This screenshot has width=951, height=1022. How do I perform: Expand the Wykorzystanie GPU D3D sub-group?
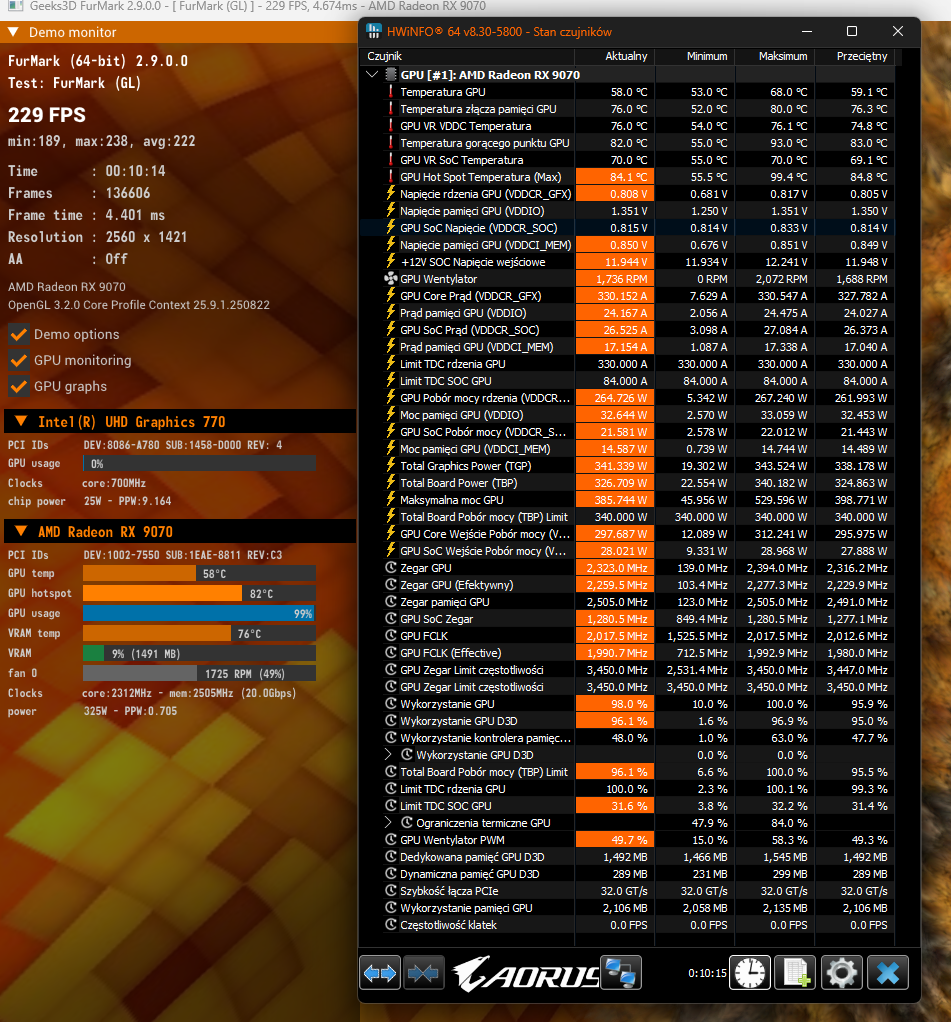(x=388, y=754)
